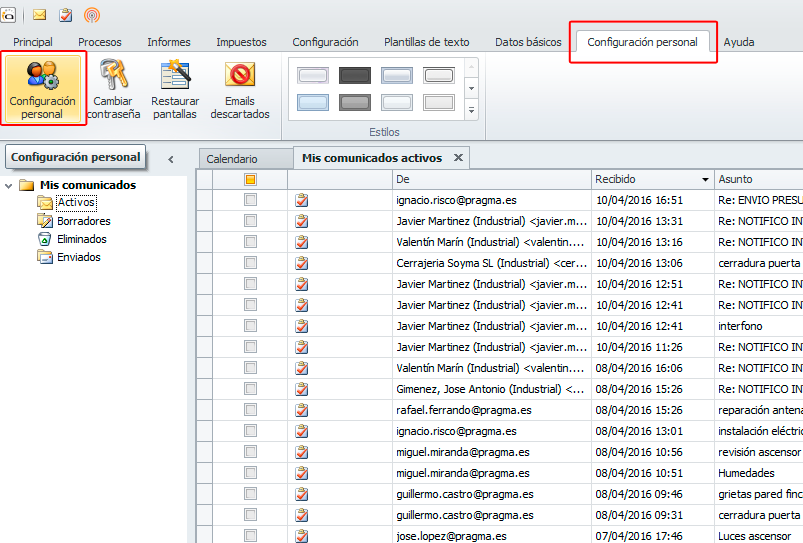Select subject 'revisión ascensor' cell
The width and height of the screenshot is (803, 543).
coord(759,452)
